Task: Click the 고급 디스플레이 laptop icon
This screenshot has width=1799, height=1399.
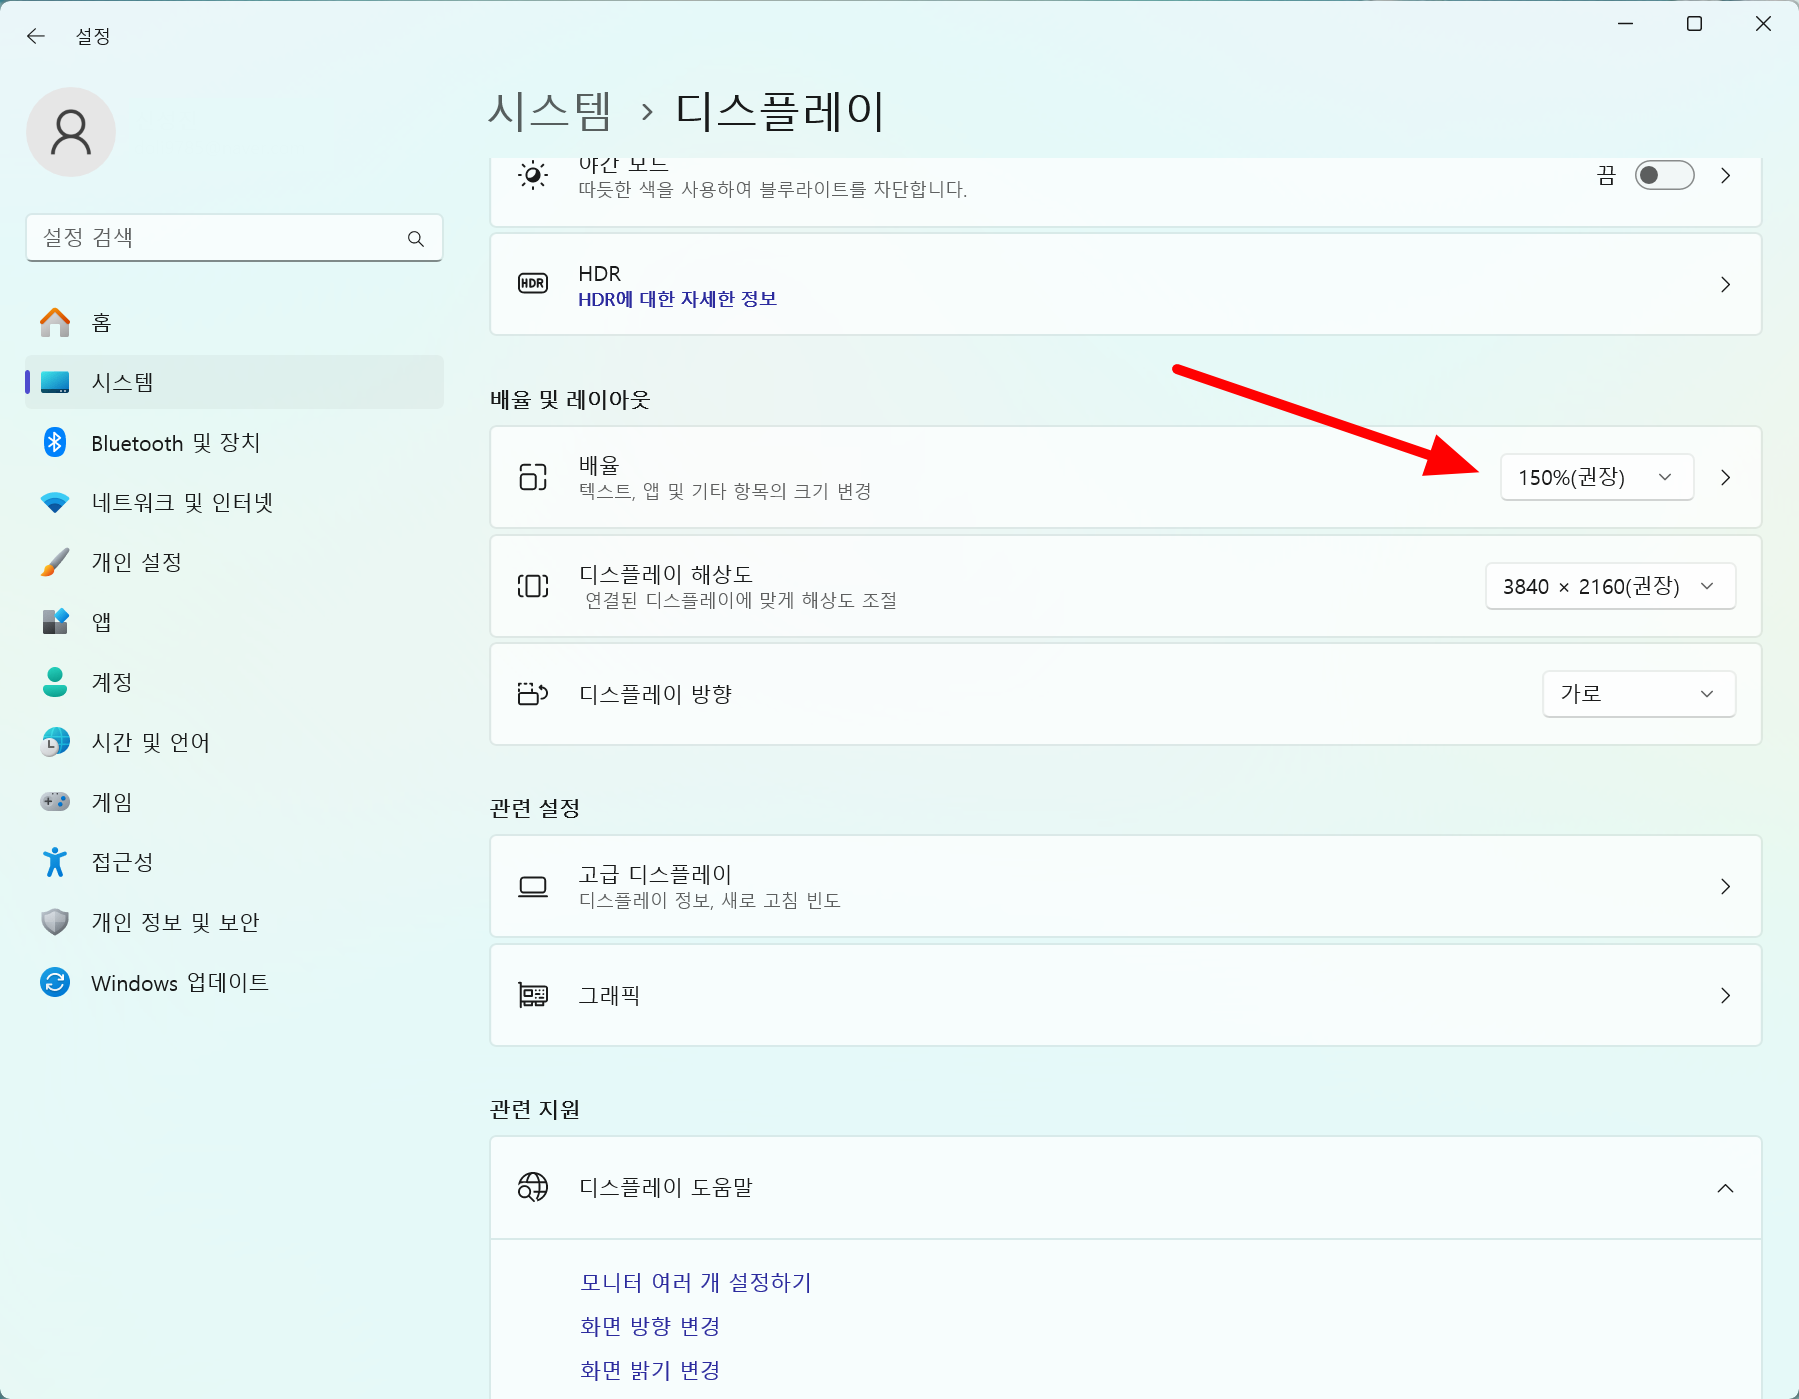Action: [x=533, y=886]
